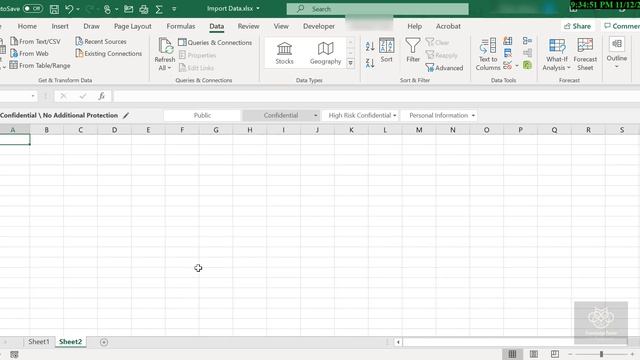
Task: Switch to Page Break Preview view
Action: (555, 354)
